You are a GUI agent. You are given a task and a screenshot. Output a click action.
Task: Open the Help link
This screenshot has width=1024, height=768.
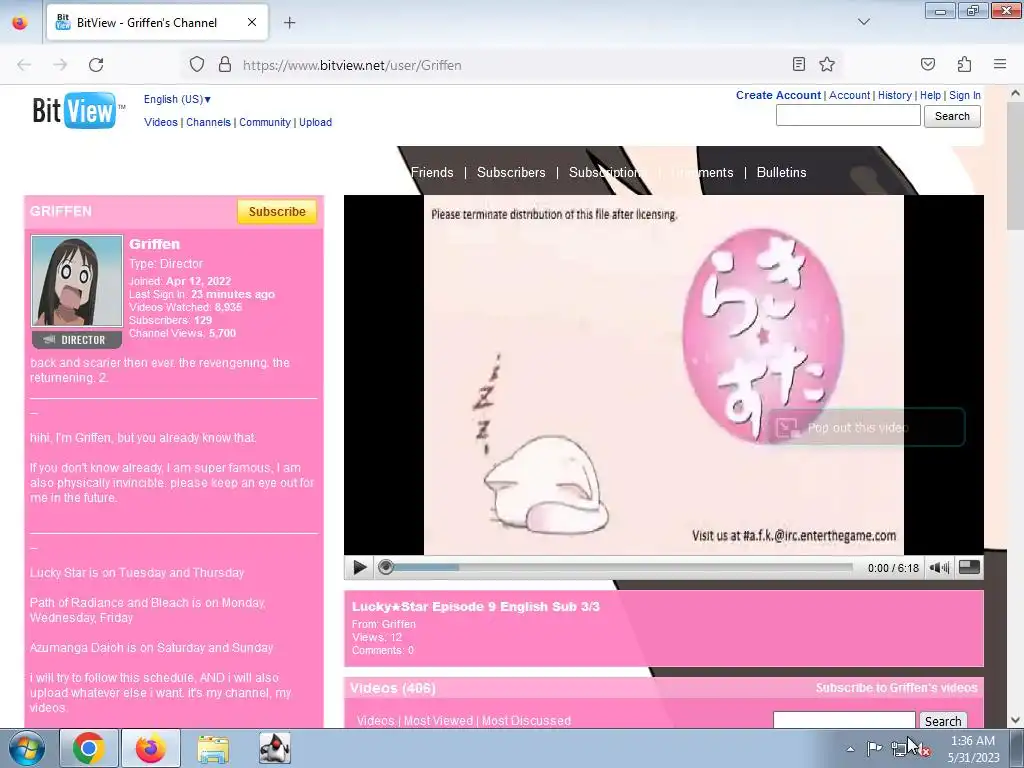[x=930, y=95]
